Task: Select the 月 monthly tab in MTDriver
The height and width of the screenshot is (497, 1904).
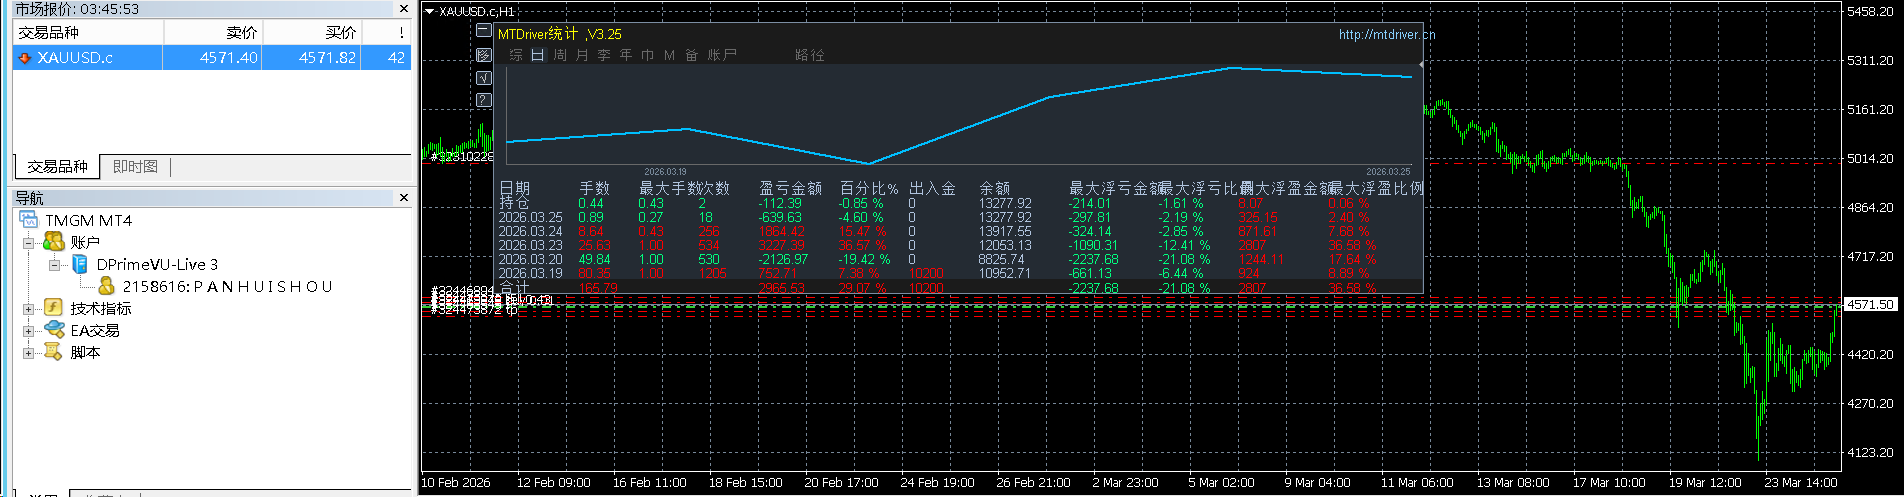Action: point(582,55)
